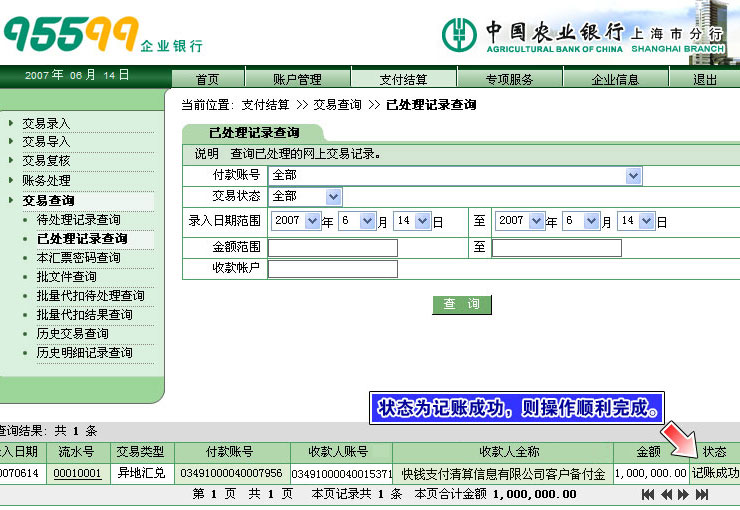Go to the first results page icon

pyautogui.click(x=648, y=494)
